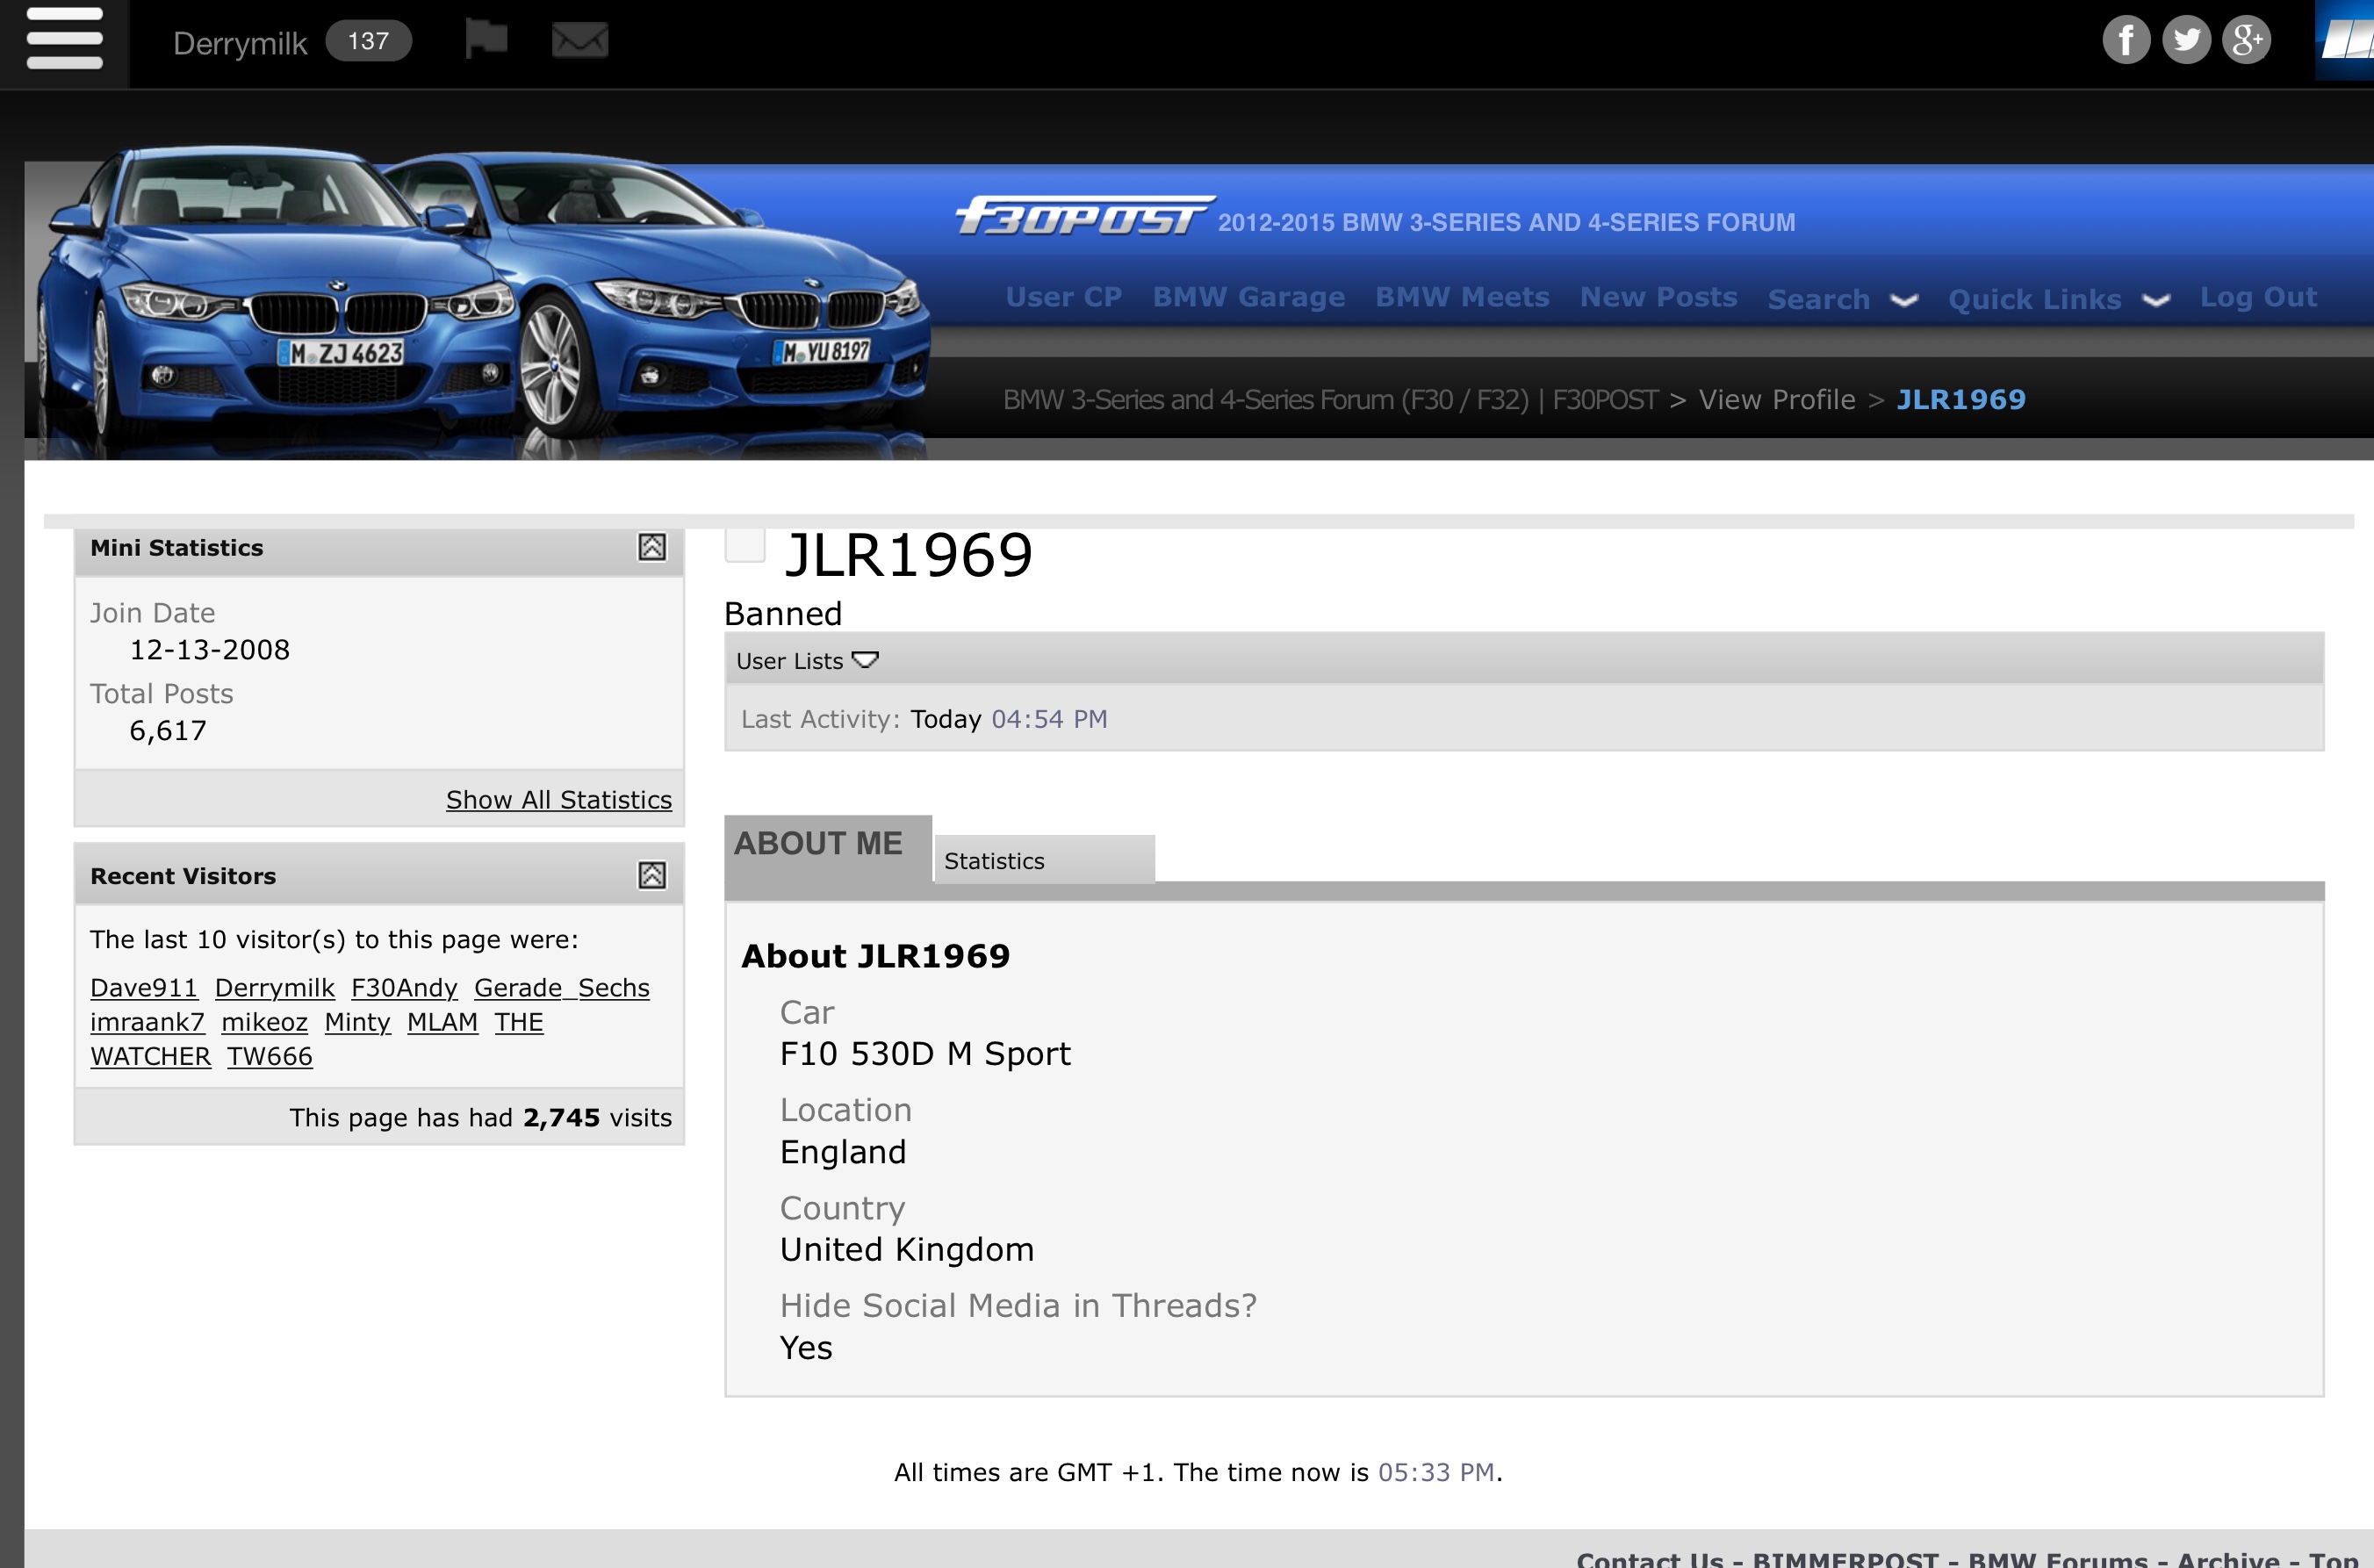2374x1568 pixels.
Task: Click the Twitter bird icon
Action: [2186, 40]
